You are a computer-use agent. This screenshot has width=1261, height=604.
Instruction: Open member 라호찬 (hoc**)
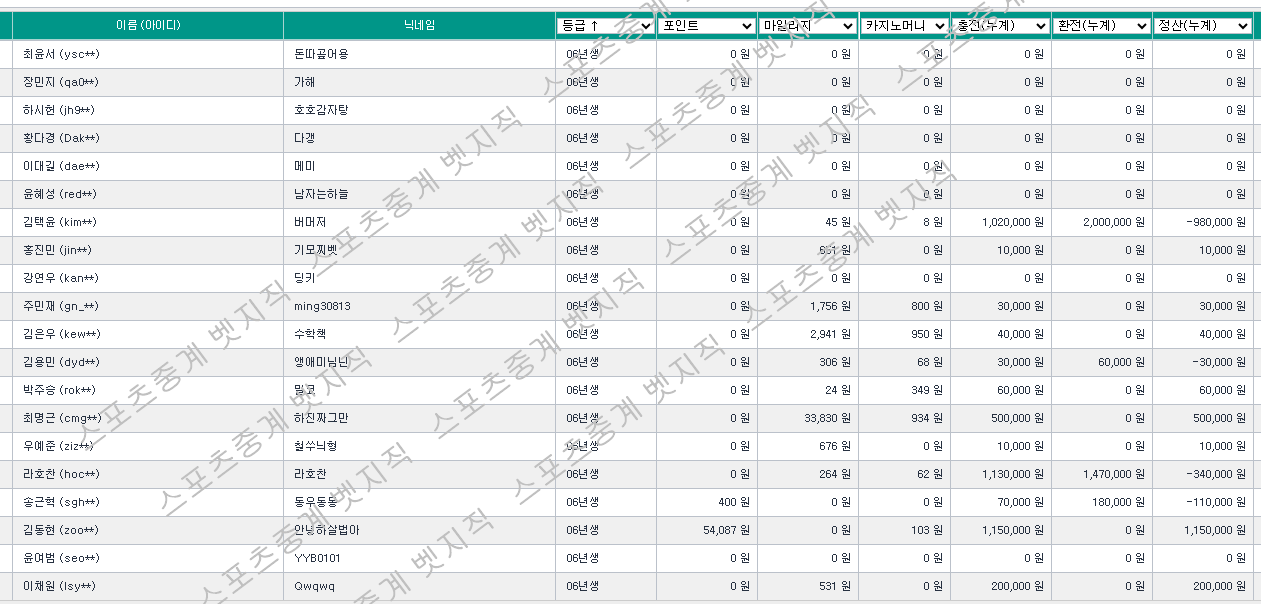(60, 474)
